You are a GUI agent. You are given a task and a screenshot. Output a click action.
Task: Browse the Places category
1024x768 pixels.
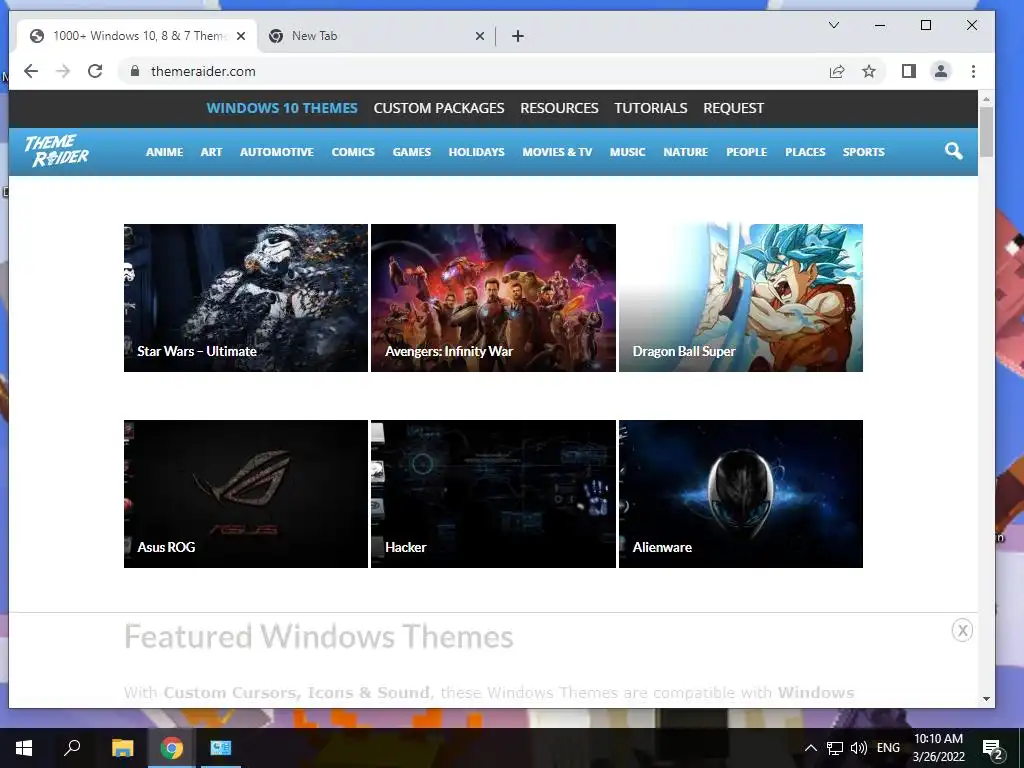pos(805,152)
